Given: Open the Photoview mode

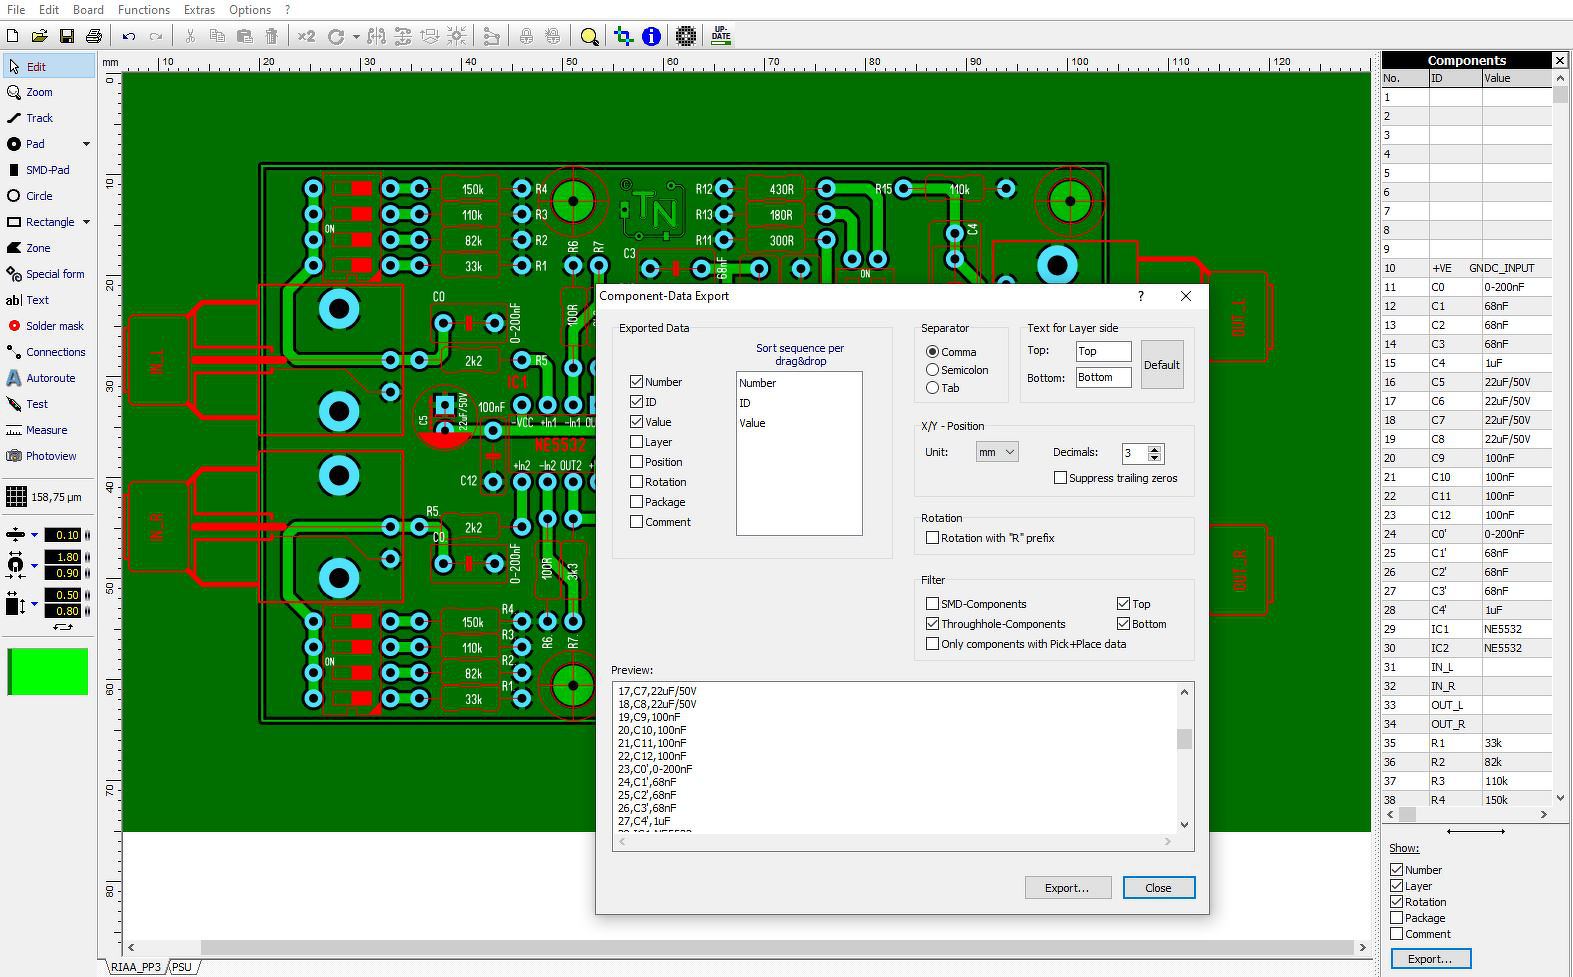Looking at the screenshot, I should (x=50, y=456).
